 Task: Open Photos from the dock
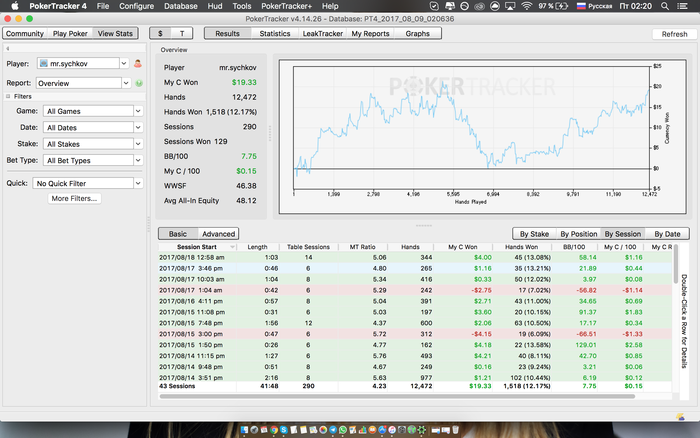323,430
